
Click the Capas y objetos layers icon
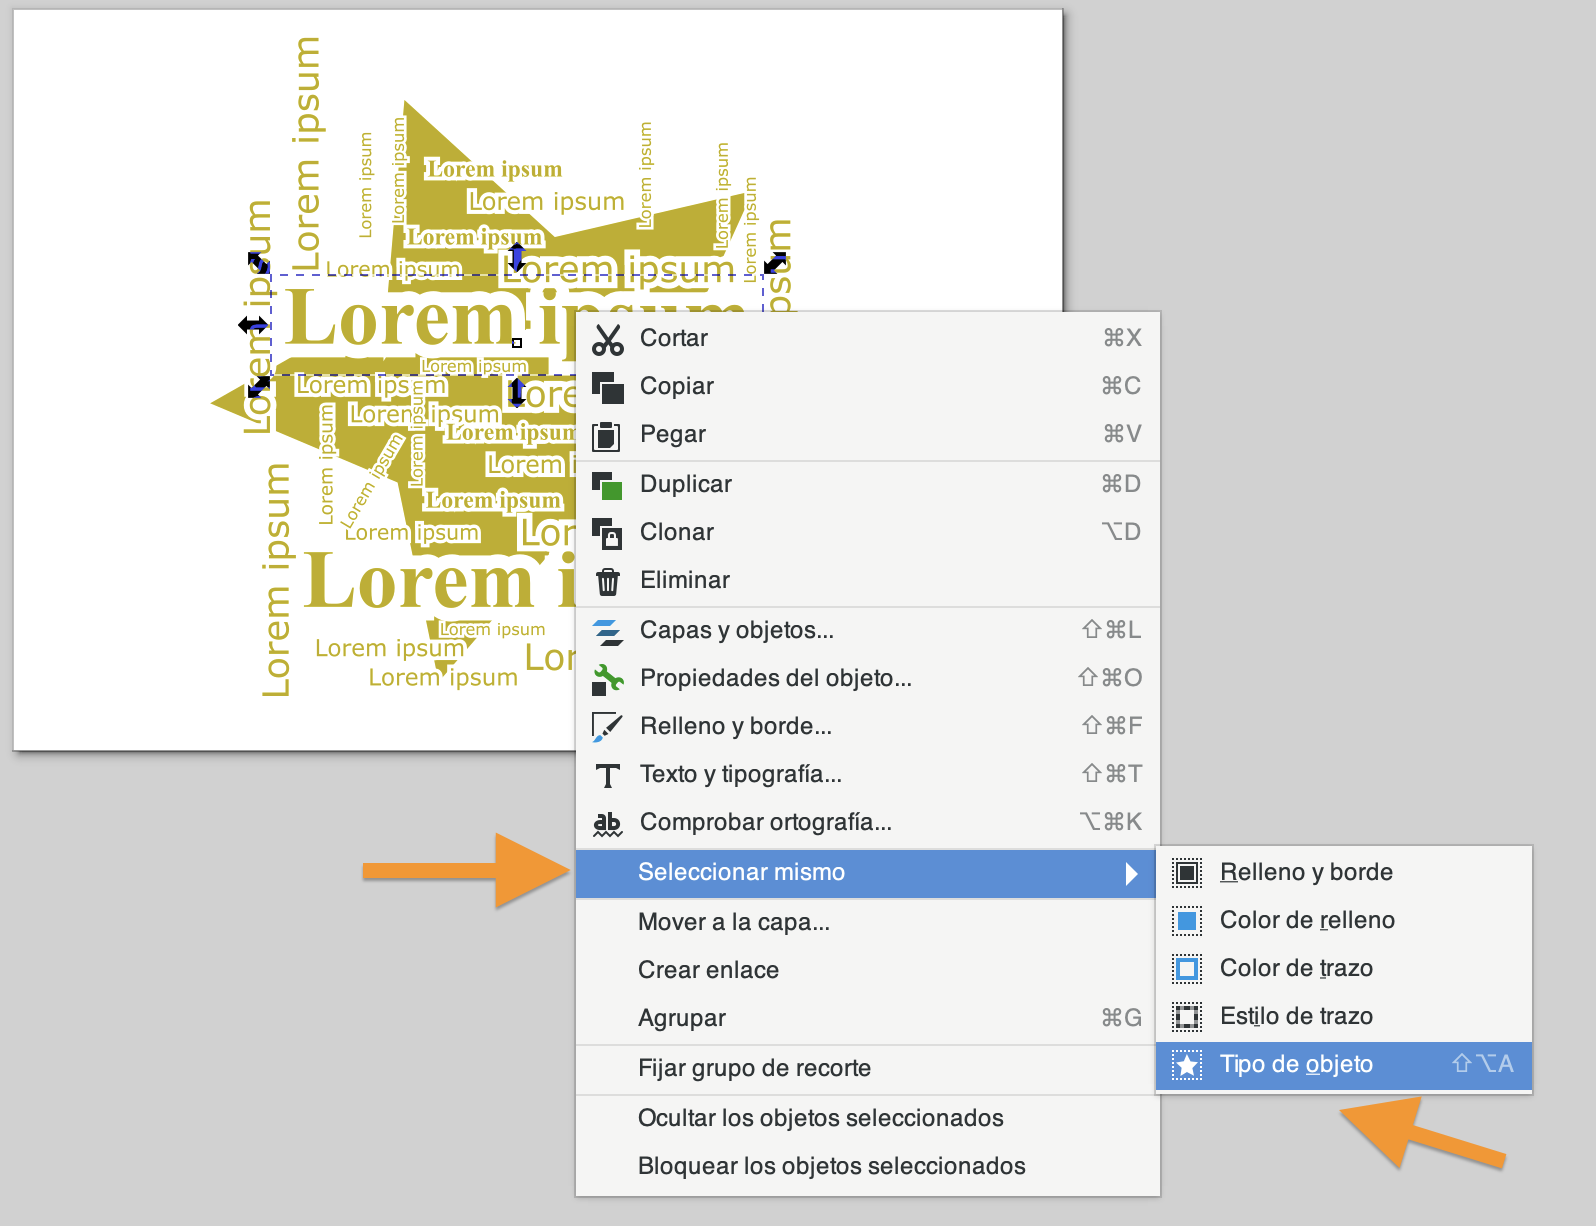(607, 631)
